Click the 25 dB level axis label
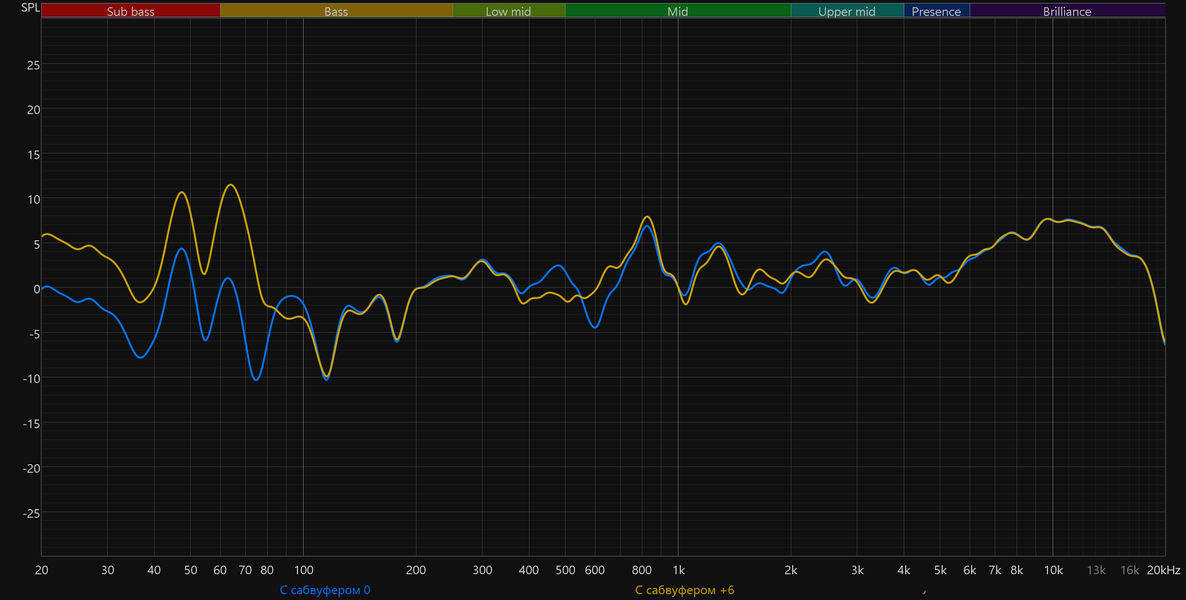Screen dimensions: 1186x600 [33, 64]
